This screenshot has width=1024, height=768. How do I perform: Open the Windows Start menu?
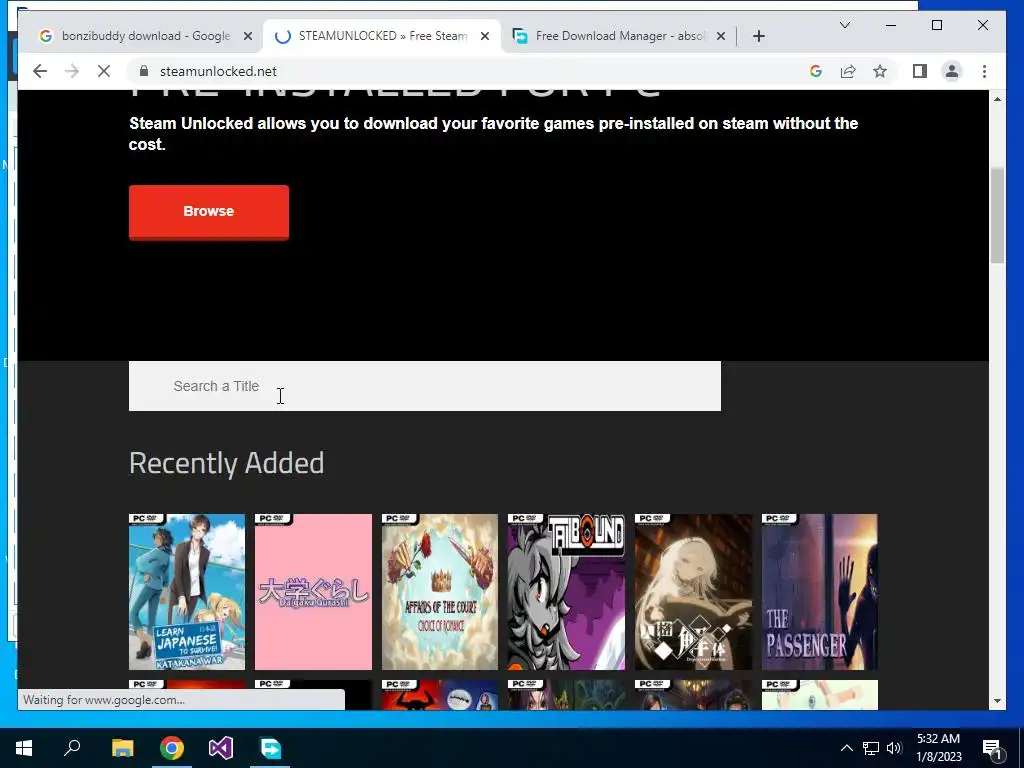(24, 748)
